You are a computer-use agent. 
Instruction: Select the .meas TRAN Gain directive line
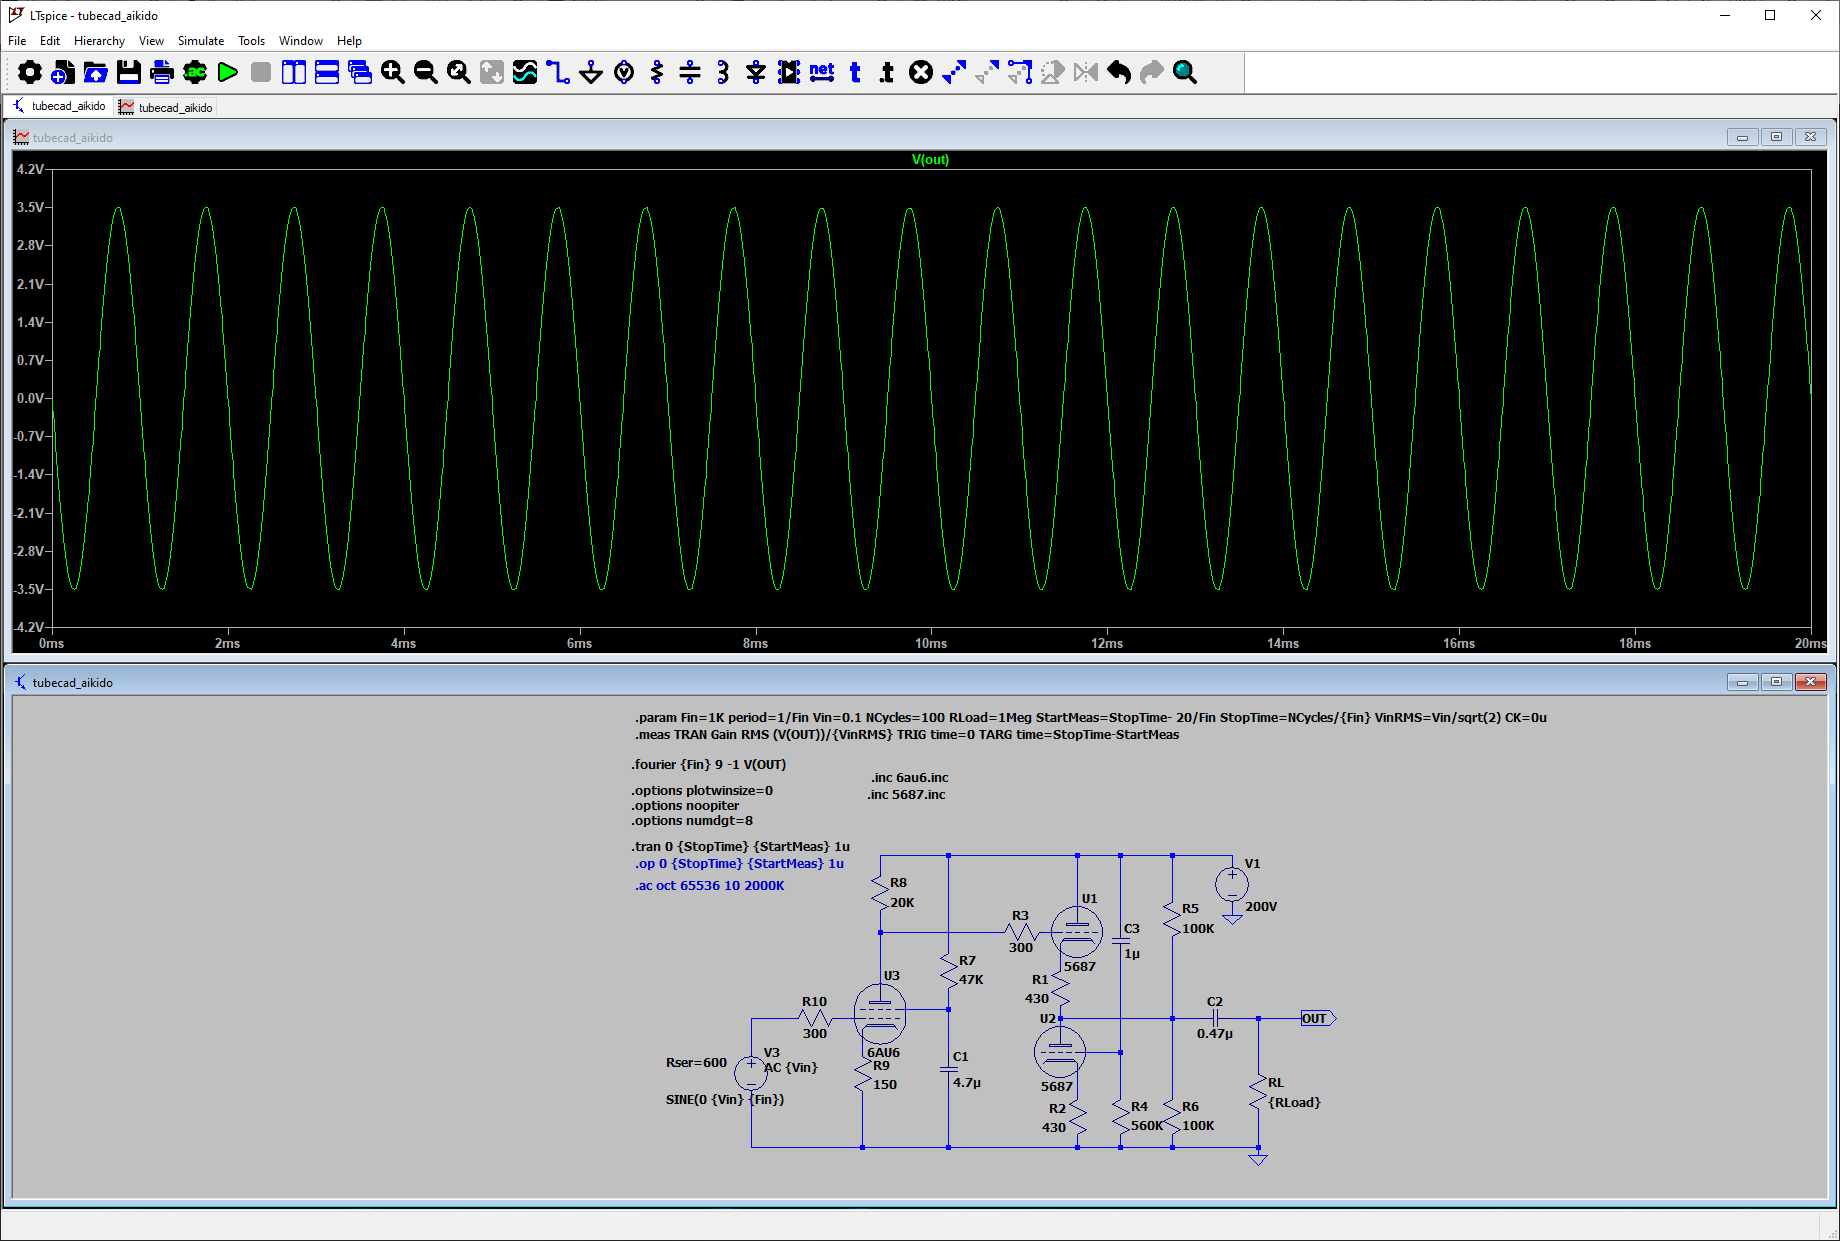point(907,734)
